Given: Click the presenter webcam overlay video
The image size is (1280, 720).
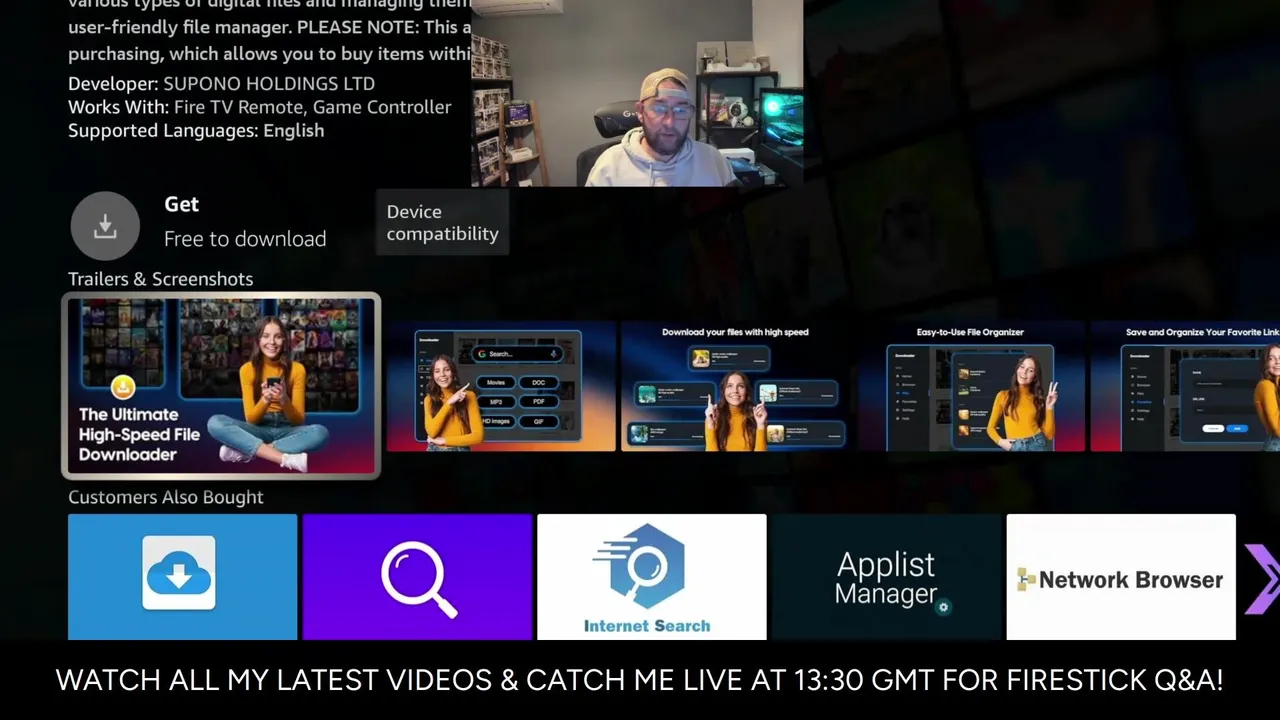Looking at the screenshot, I should click(637, 93).
